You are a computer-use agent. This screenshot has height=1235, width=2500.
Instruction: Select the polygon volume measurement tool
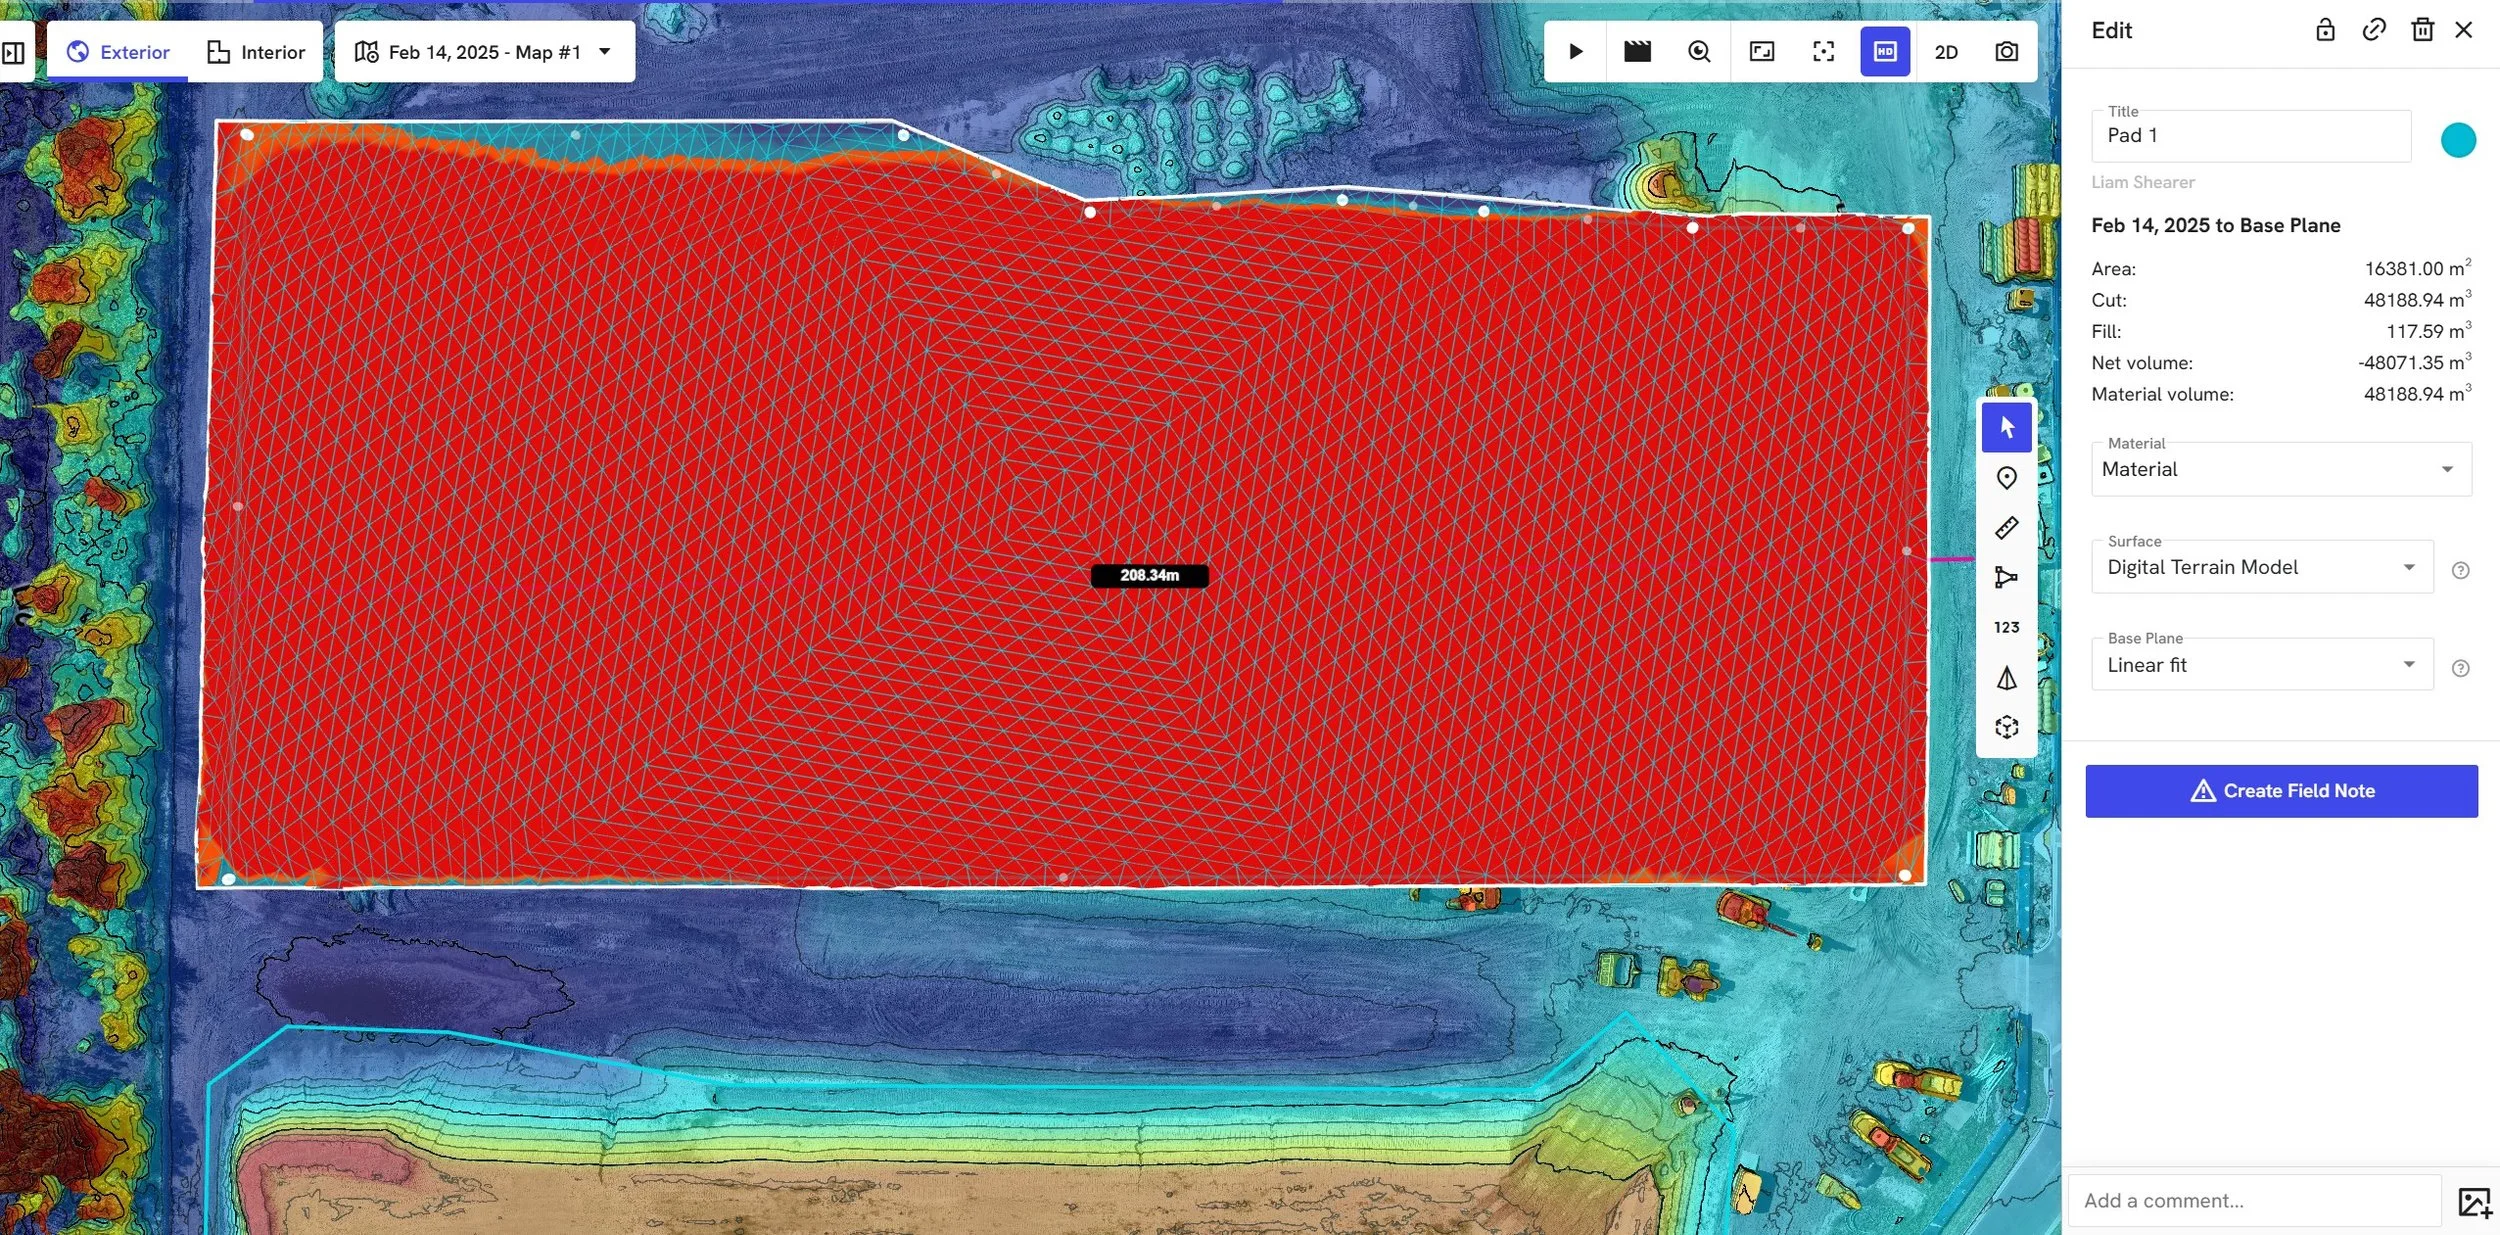[x=2007, y=577]
